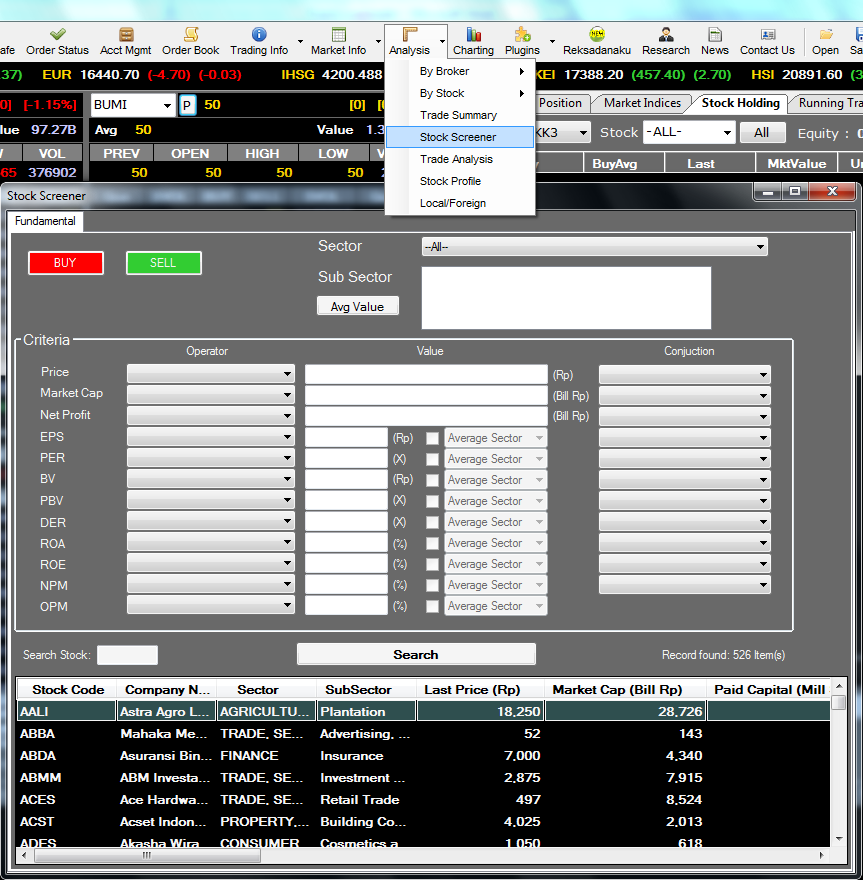863x880 pixels.
Task: Open the Plugins toolbar icon
Action: tap(522, 41)
